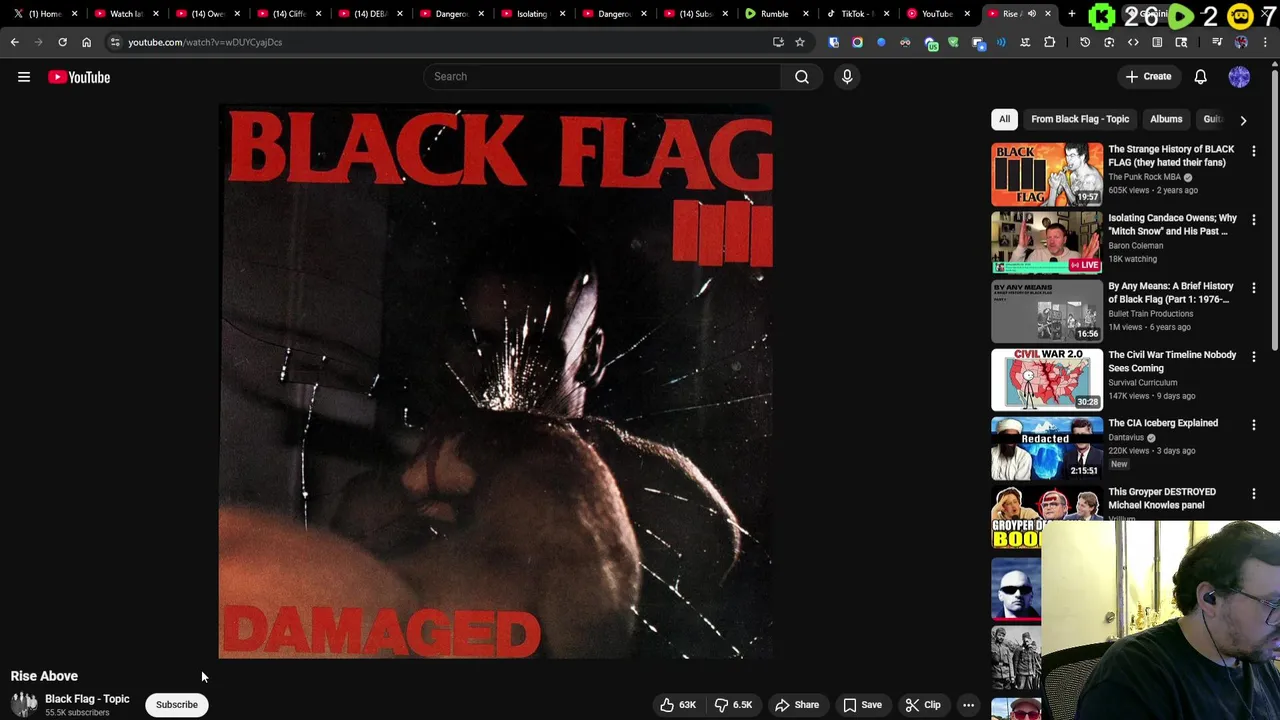Mute the Rise Above tab audio icon
The height and width of the screenshot is (720, 1280).
[1032, 14]
